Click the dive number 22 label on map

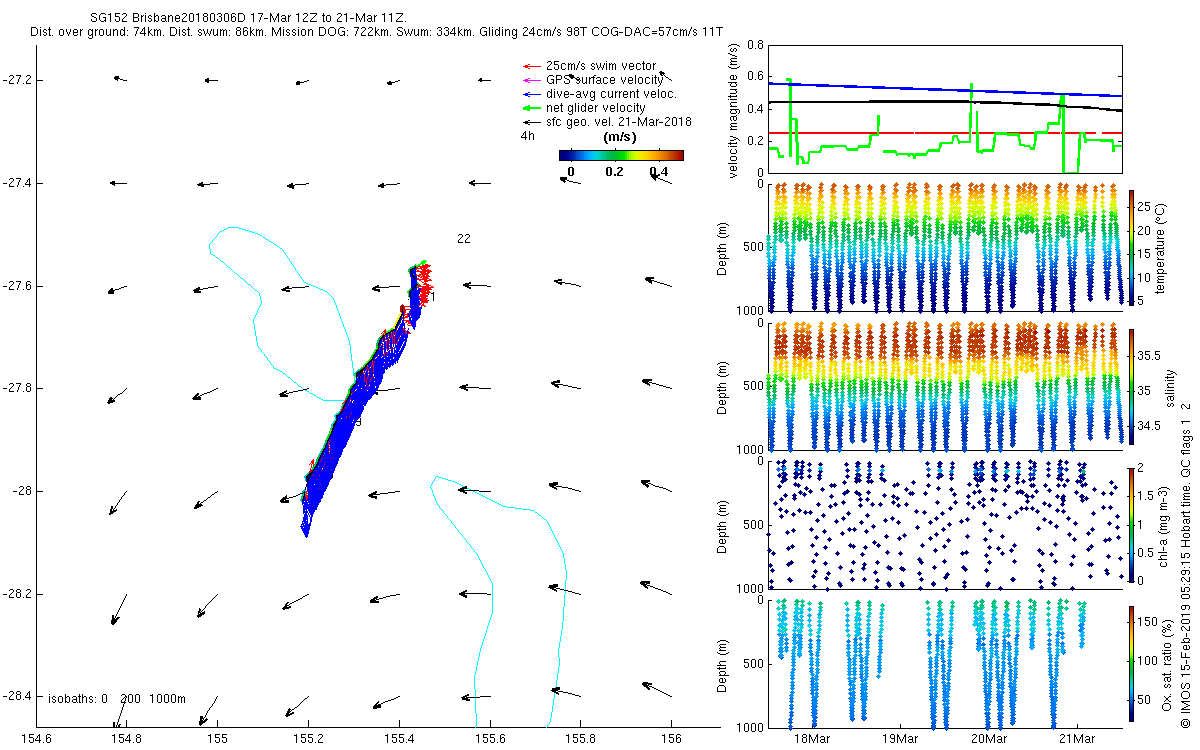(464, 239)
